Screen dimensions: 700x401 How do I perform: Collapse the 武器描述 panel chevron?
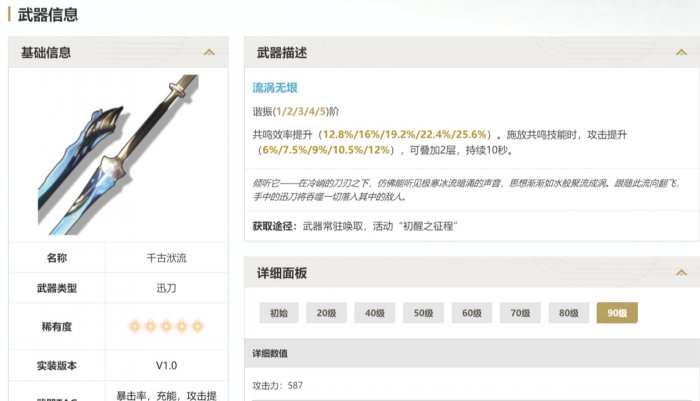[x=681, y=53]
